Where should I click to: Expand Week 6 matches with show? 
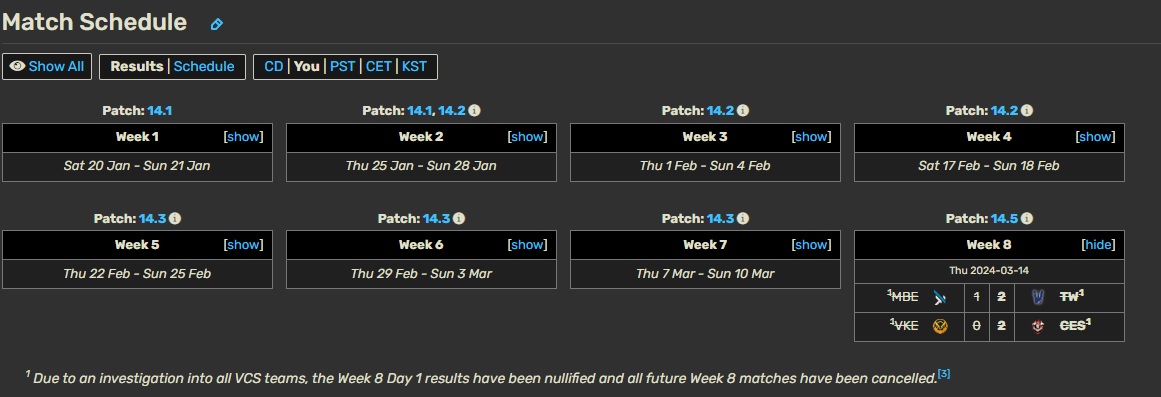pos(527,245)
